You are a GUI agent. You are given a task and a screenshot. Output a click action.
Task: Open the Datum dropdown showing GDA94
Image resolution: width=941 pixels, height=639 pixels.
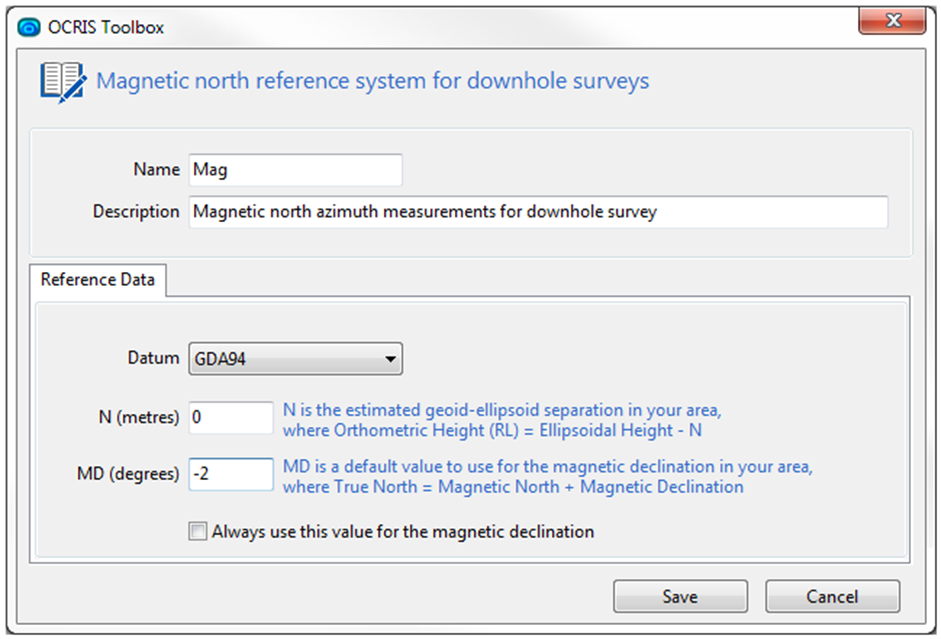tap(295, 359)
